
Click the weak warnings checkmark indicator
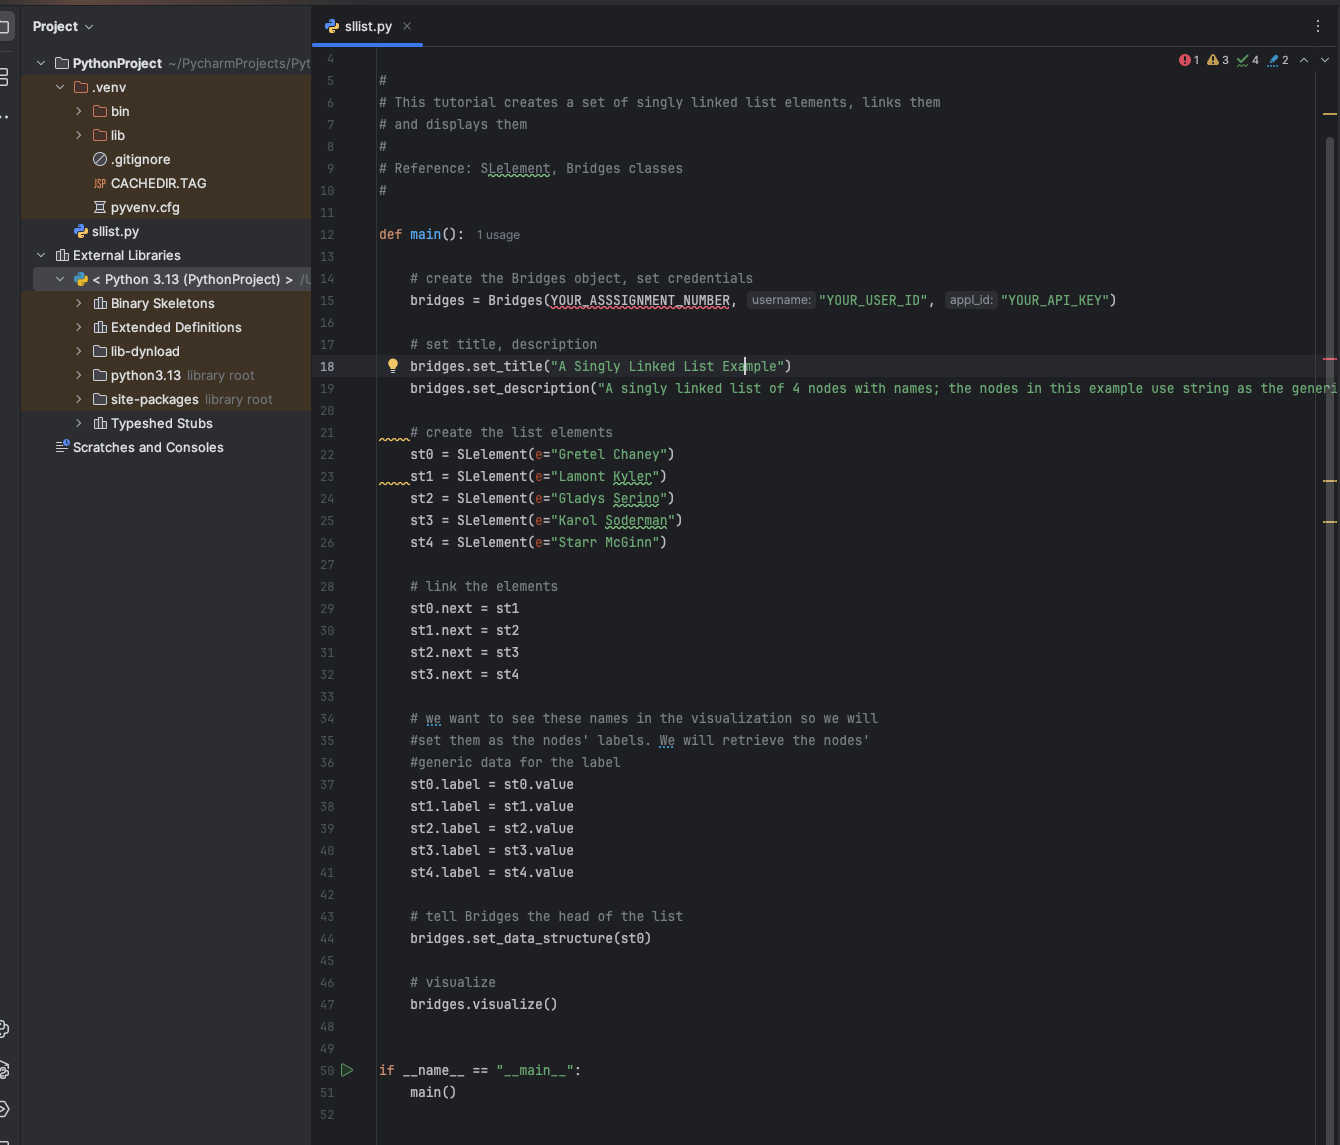point(1248,60)
